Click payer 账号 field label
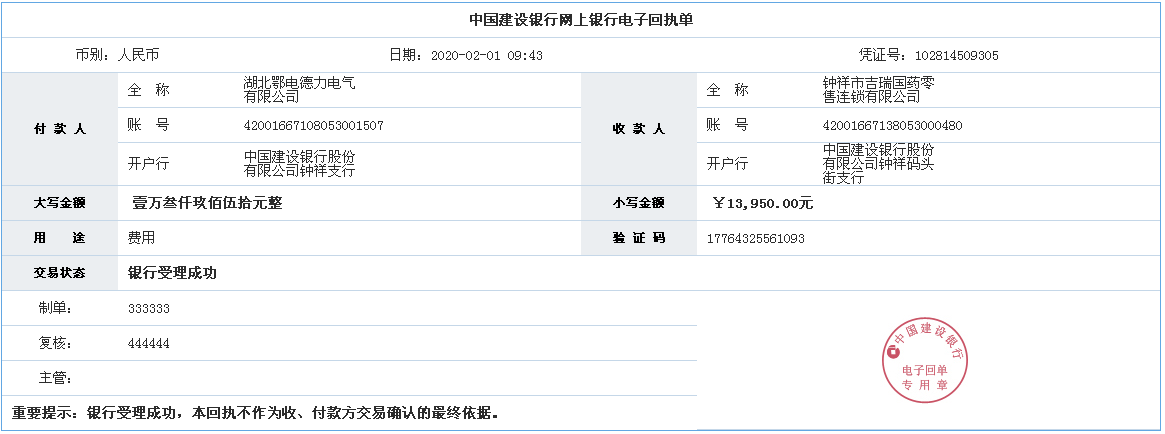Screen dimensions: 1165x434 pos(149,126)
